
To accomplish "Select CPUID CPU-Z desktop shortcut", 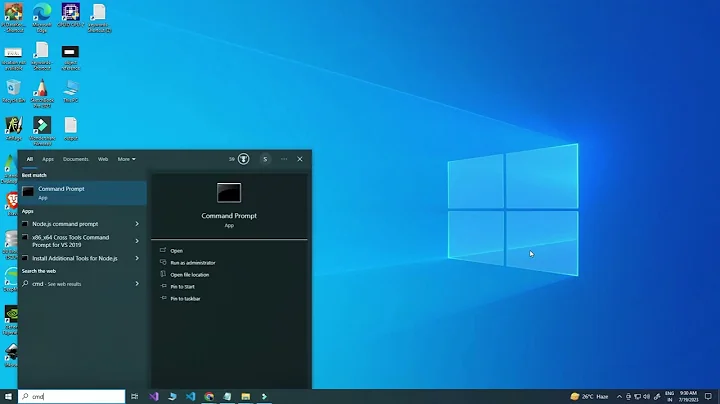I will [x=71, y=16].
